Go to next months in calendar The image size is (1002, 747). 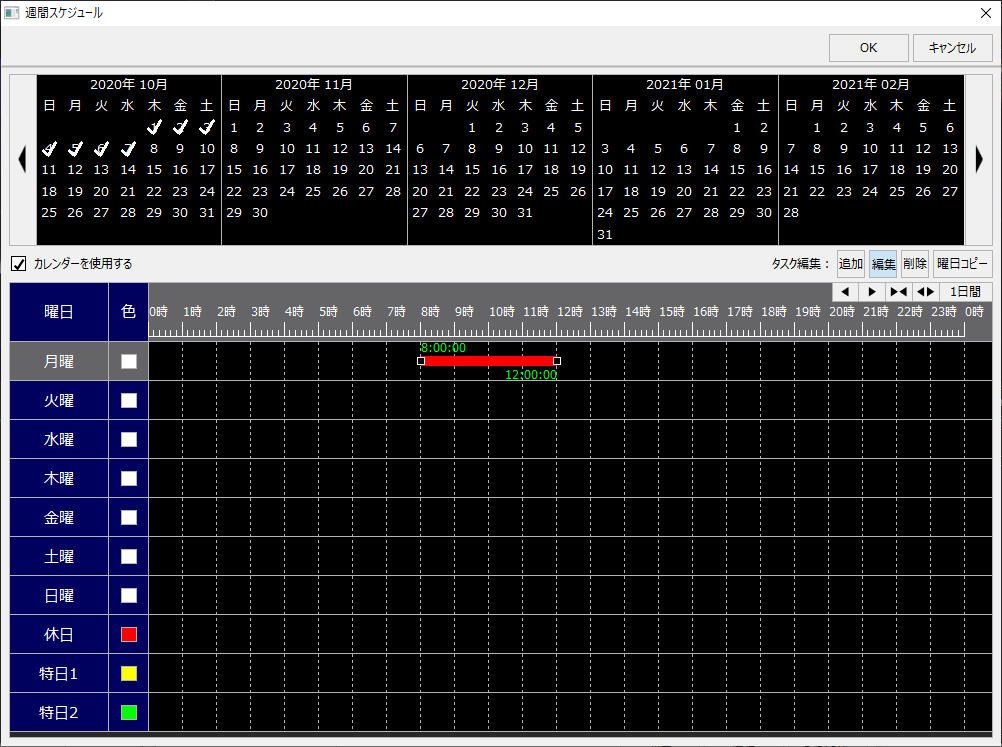tap(979, 160)
